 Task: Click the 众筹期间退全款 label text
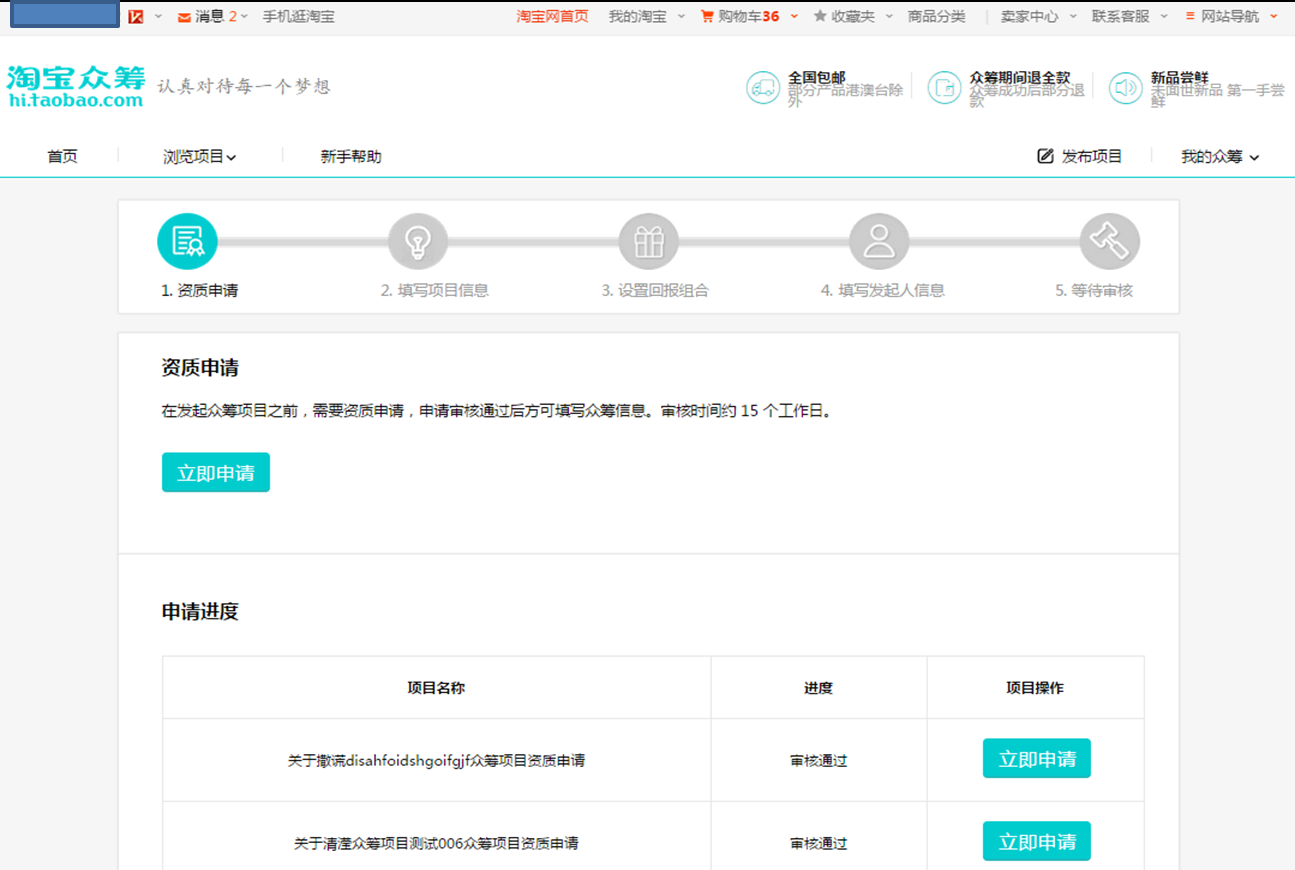[x=1020, y=77]
